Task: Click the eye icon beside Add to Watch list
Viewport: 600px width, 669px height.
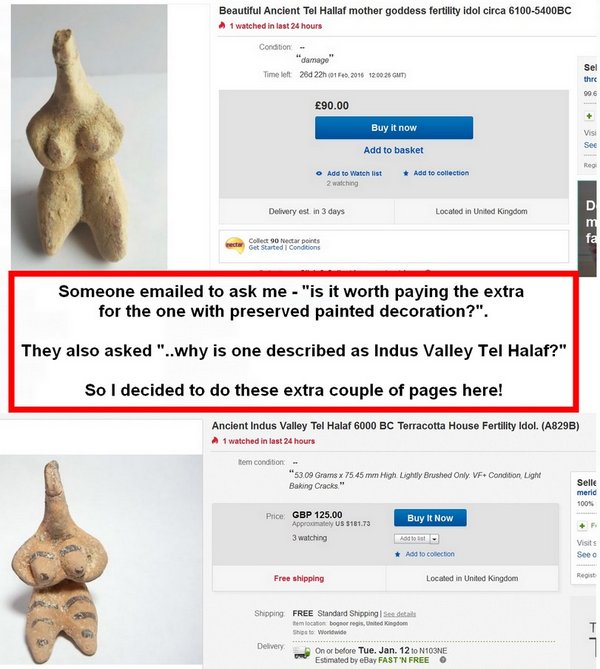Action: (x=319, y=174)
